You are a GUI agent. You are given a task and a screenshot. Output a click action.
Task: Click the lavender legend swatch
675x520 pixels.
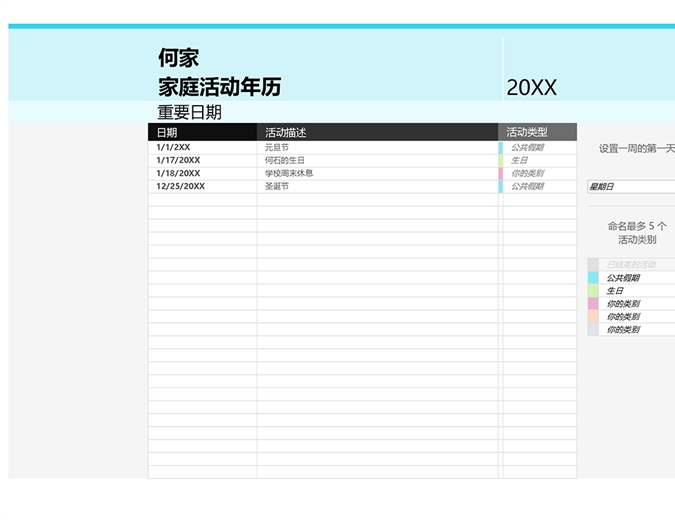(593, 329)
